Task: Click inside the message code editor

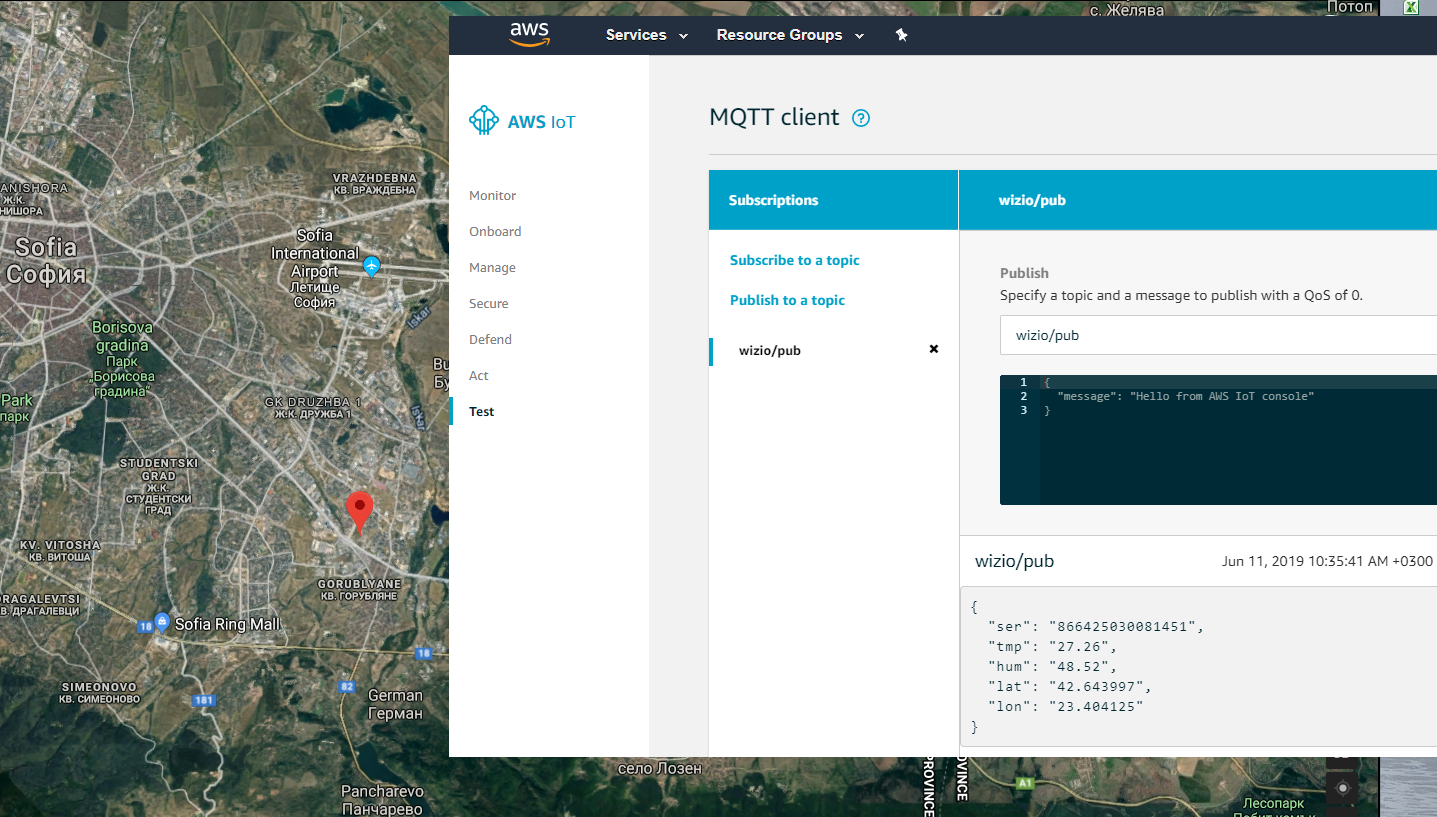Action: [1218, 440]
